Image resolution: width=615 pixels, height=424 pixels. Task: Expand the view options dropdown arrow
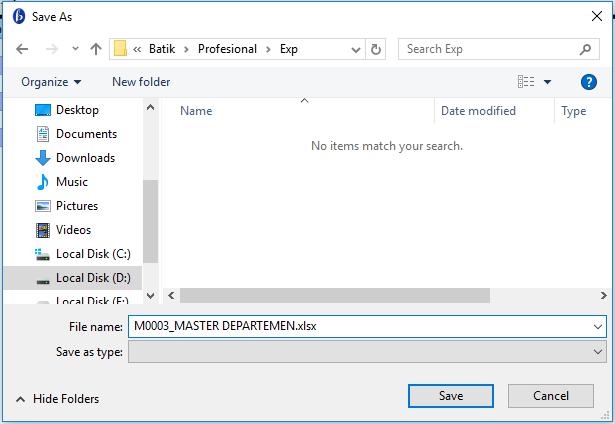(548, 82)
